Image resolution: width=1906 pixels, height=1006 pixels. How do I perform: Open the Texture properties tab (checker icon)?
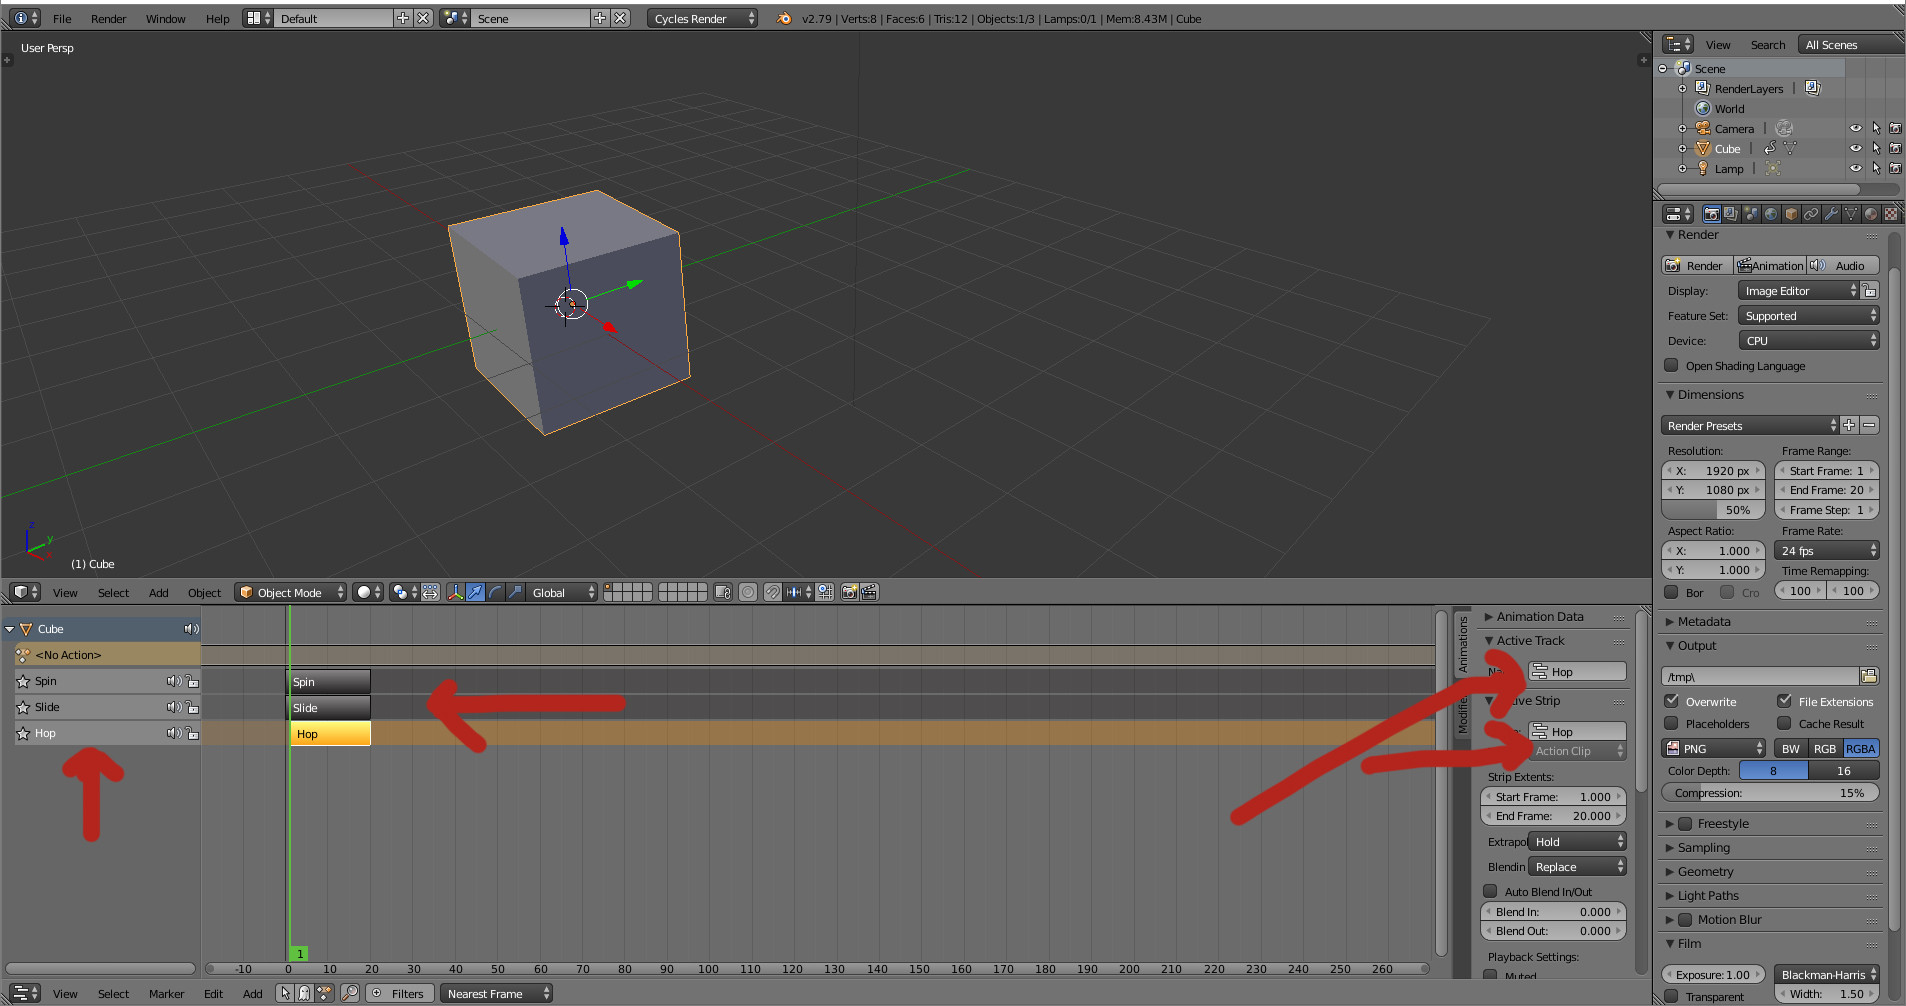click(1891, 214)
